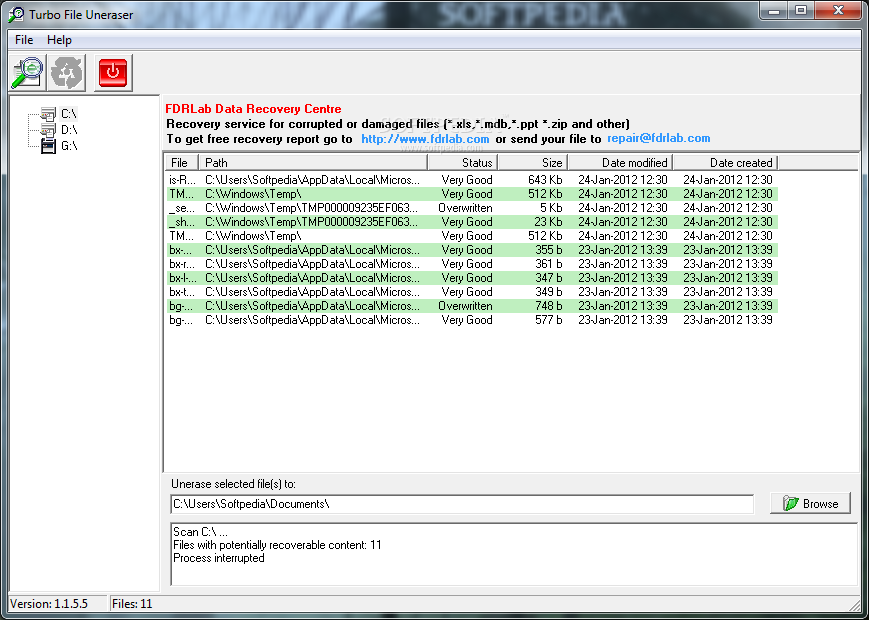This screenshot has width=869, height=620.
Task: Sort by the Date created column header
Action: pos(726,162)
